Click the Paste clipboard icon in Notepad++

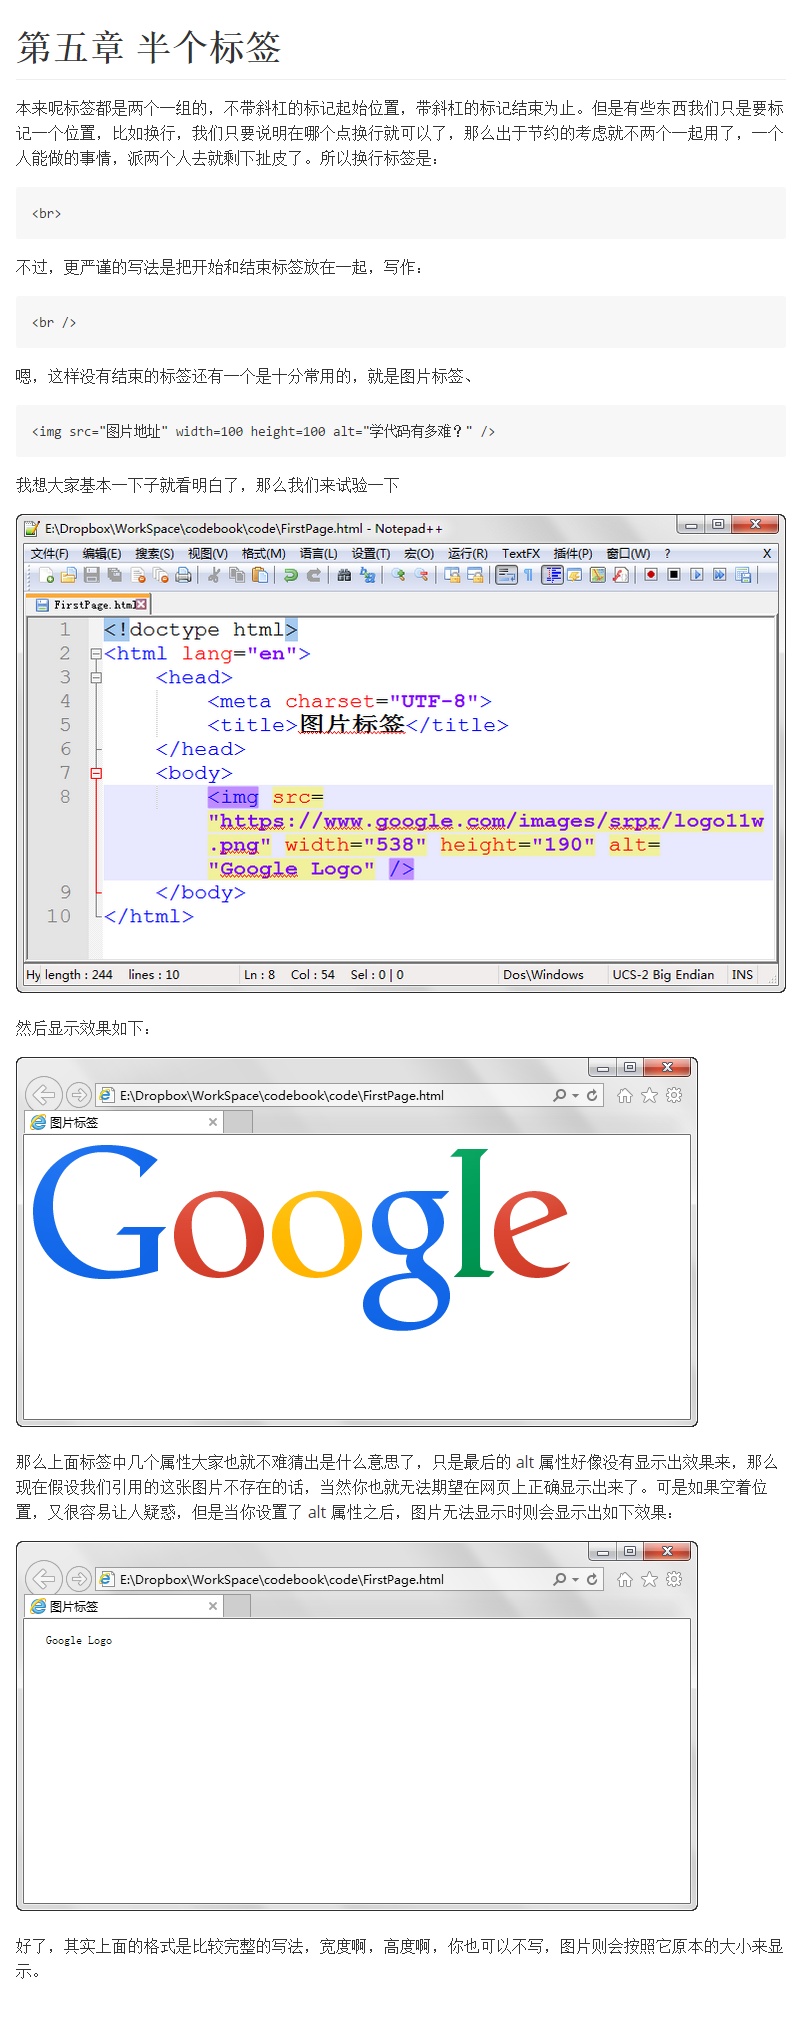pyautogui.click(x=260, y=575)
